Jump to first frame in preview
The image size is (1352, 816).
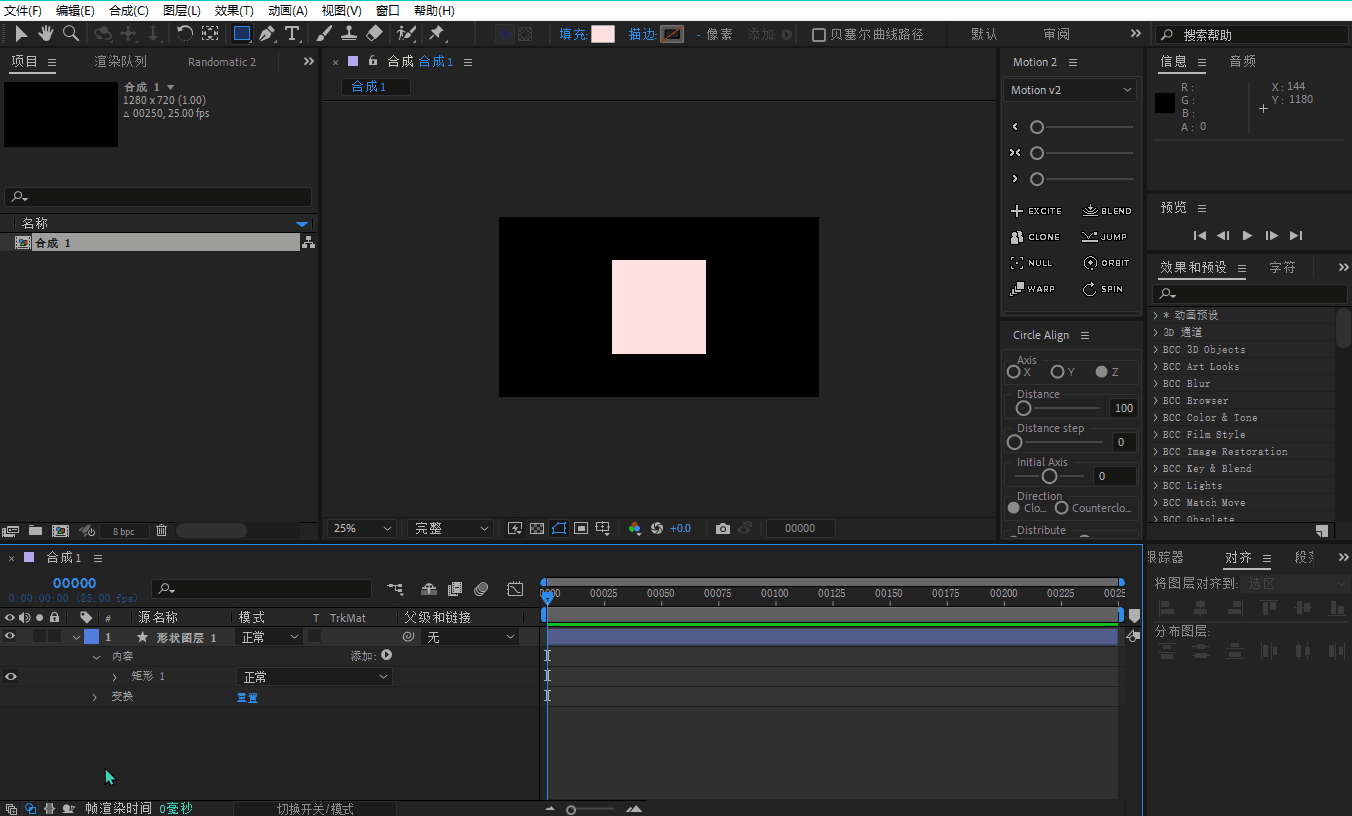[1200, 236]
